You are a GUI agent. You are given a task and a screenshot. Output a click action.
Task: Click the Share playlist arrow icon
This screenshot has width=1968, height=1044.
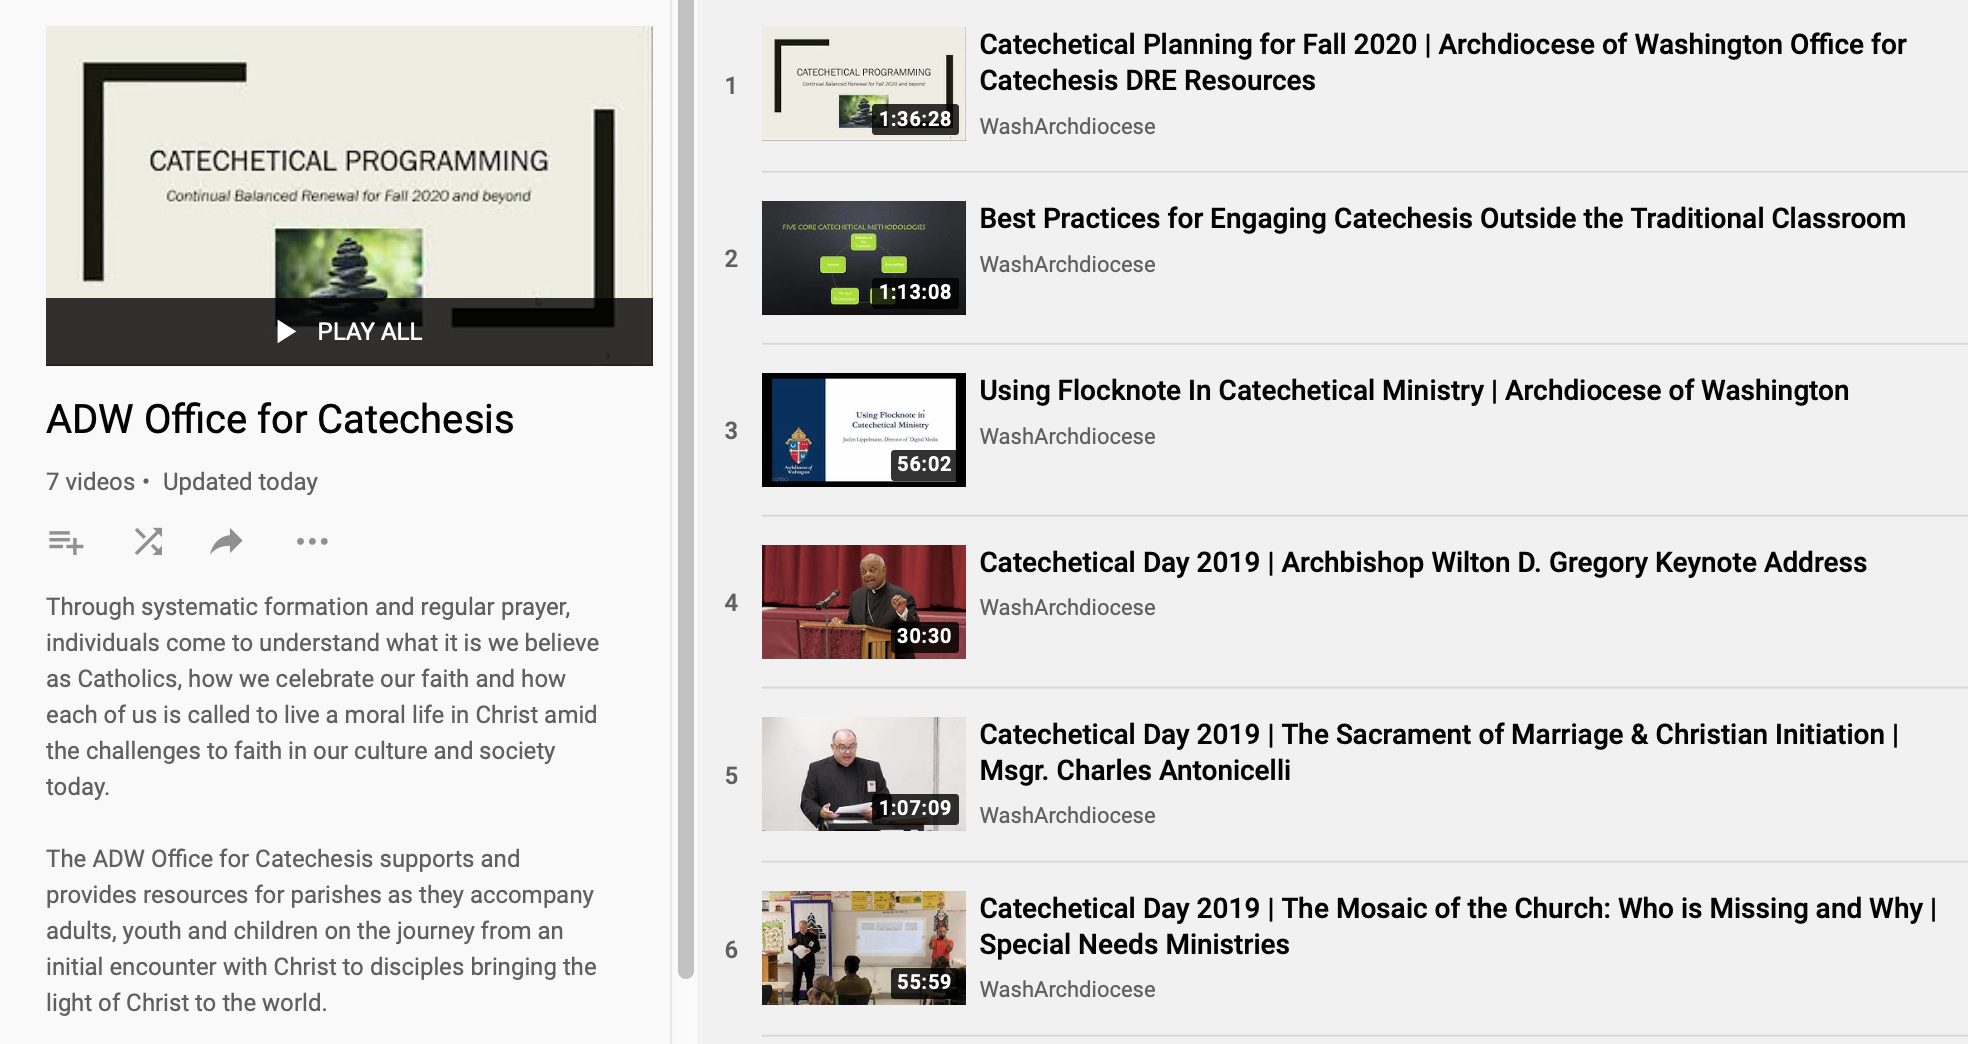(227, 542)
